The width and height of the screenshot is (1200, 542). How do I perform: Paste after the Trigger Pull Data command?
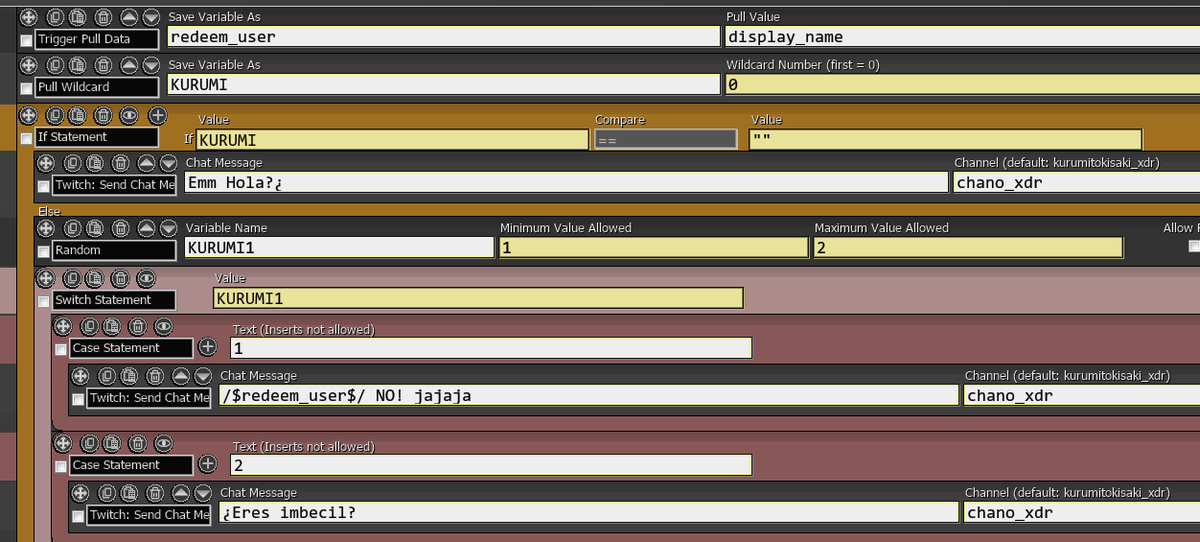tap(78, 17)
